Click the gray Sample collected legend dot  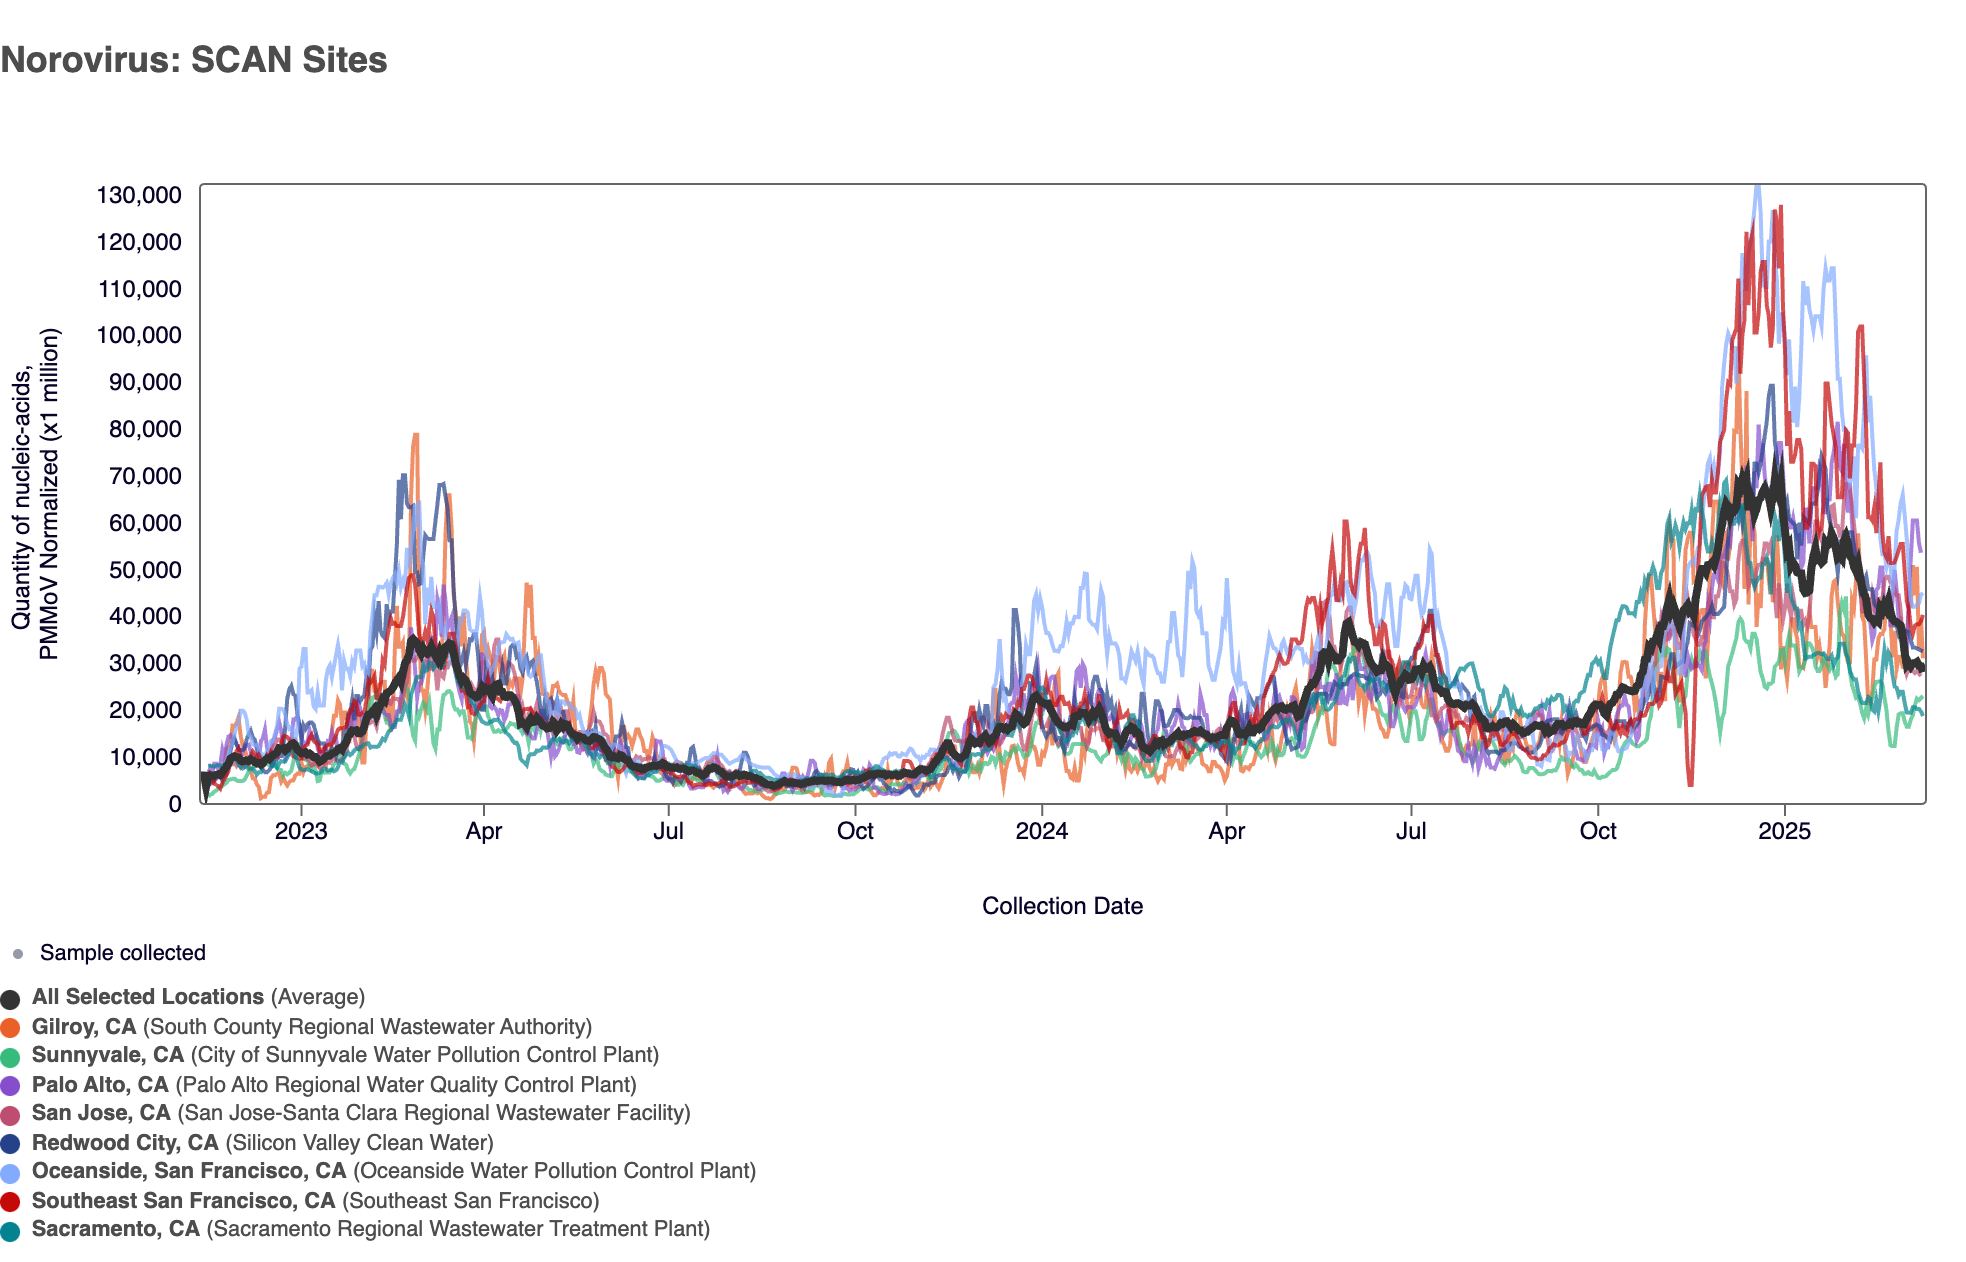click(x=17, y=954)
